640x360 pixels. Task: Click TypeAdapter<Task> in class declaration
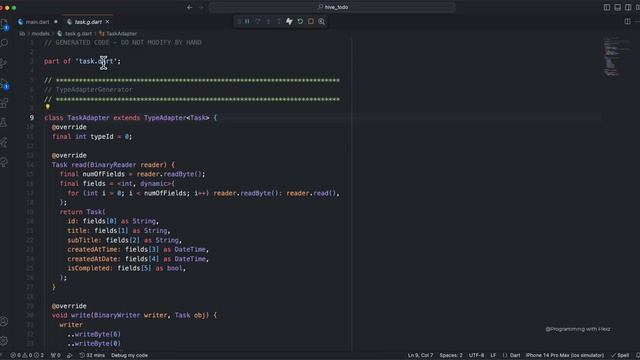pos(176,118)
